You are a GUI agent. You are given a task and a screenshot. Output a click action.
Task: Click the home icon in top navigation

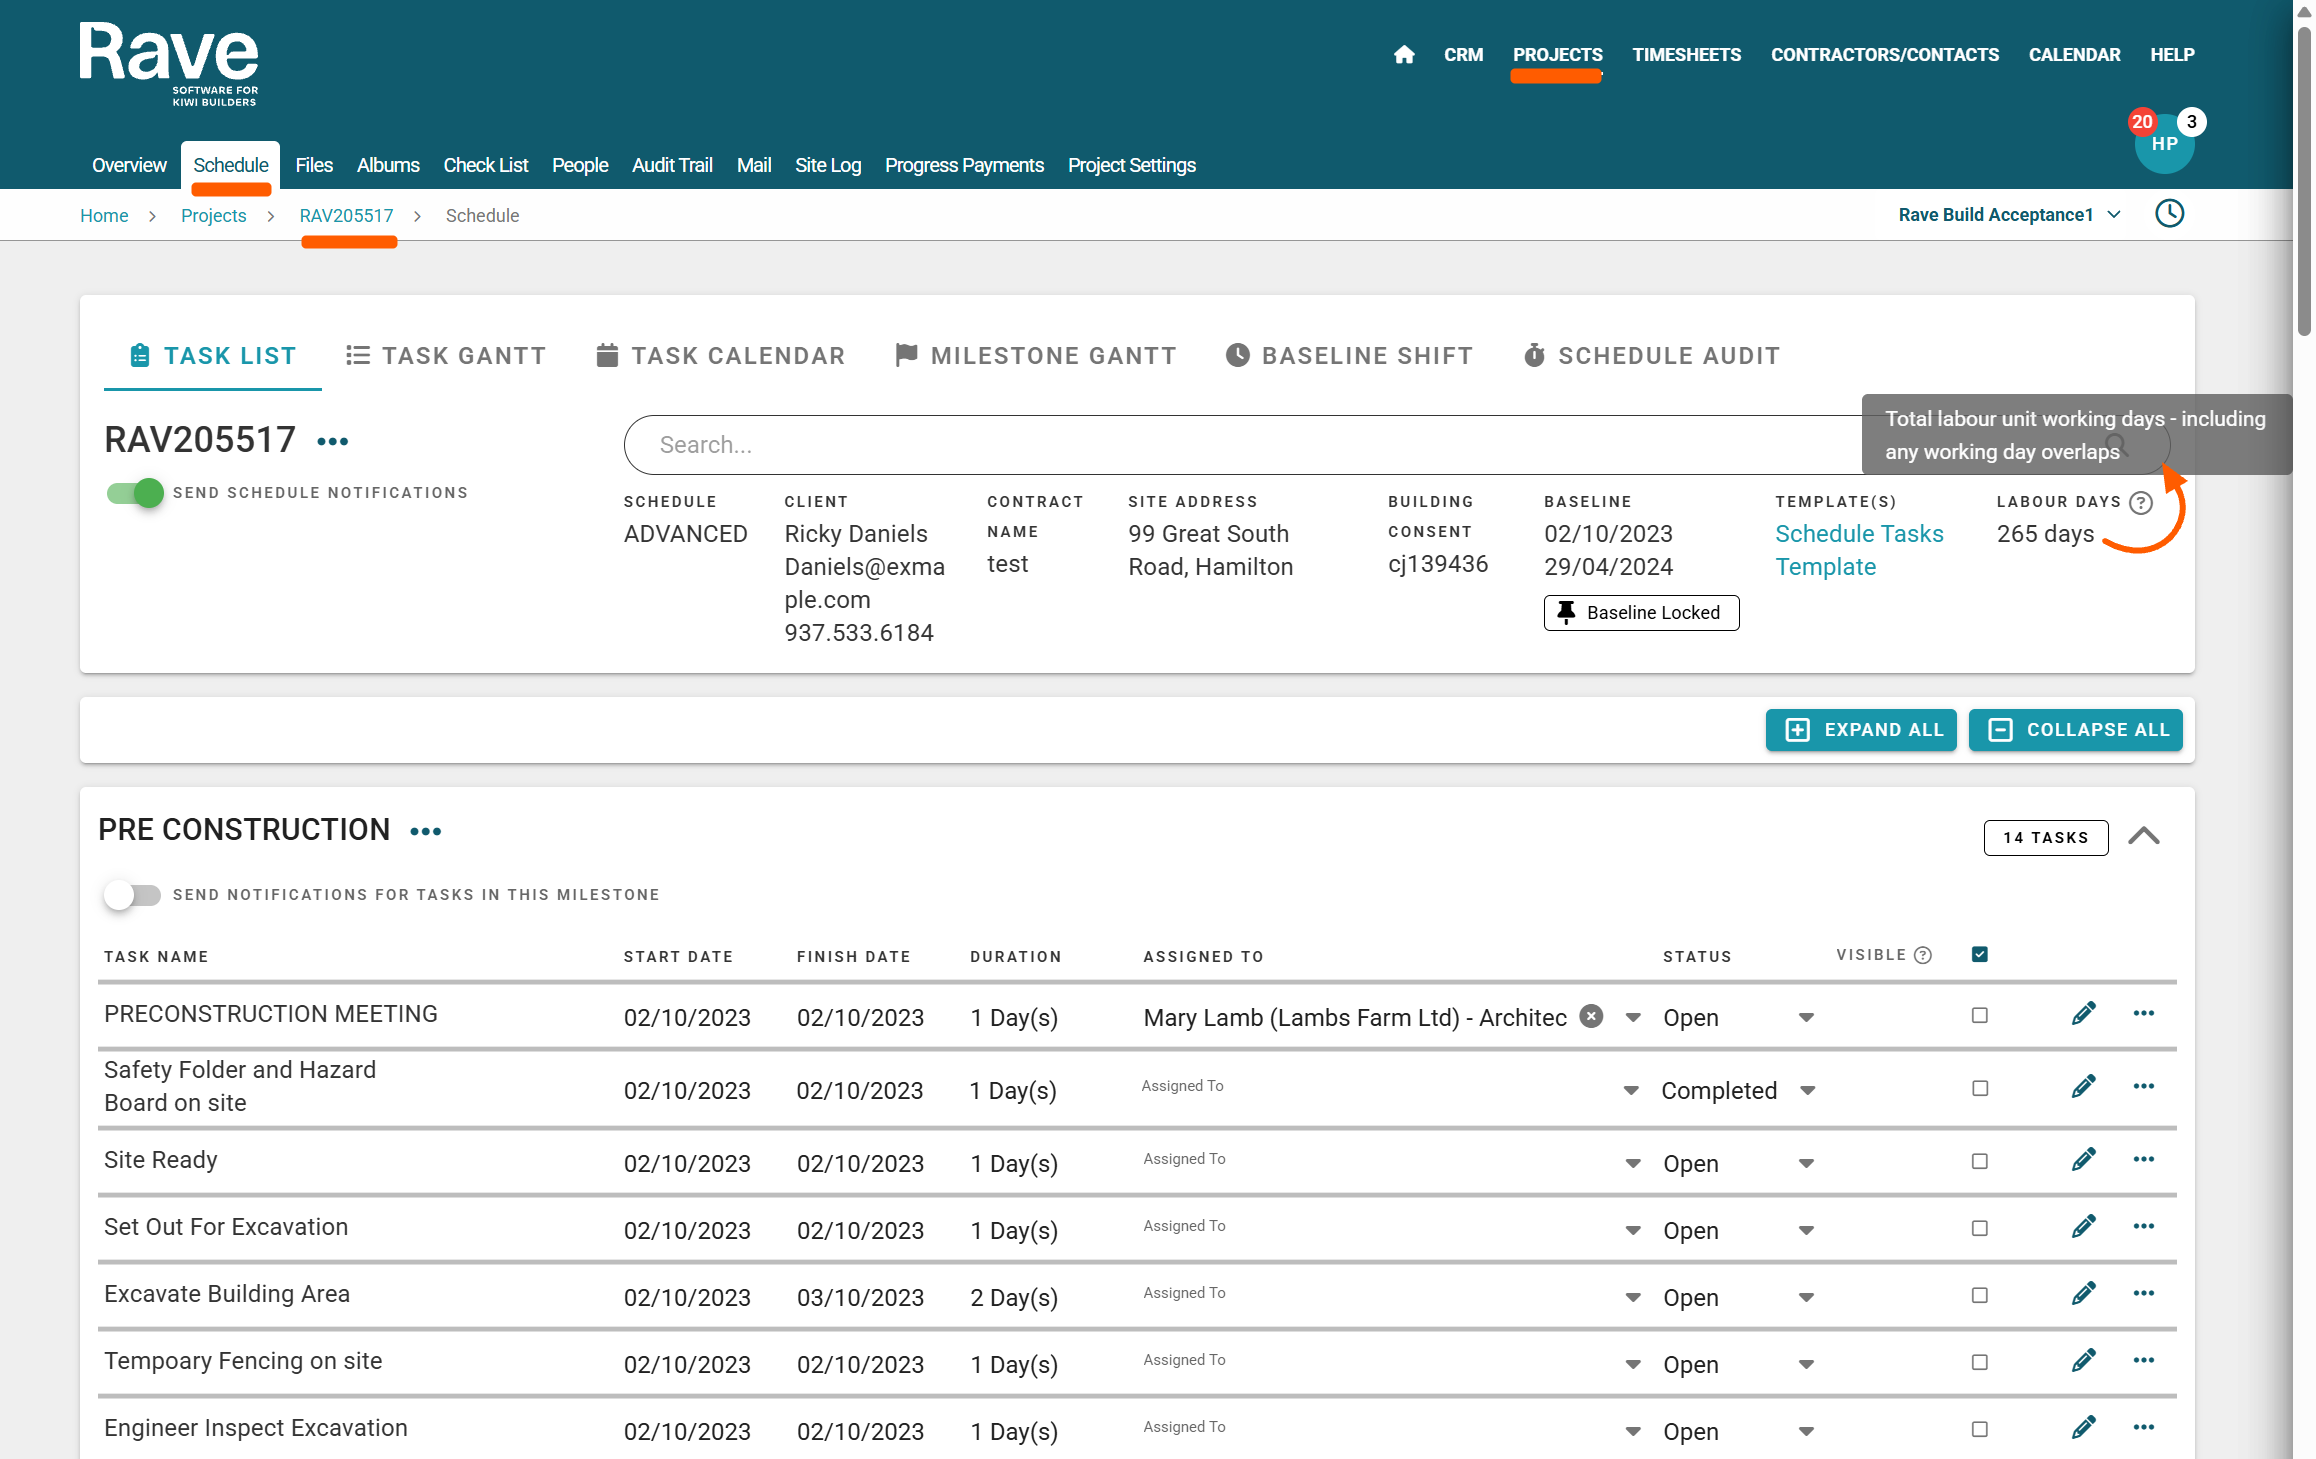click(1403, 55)
